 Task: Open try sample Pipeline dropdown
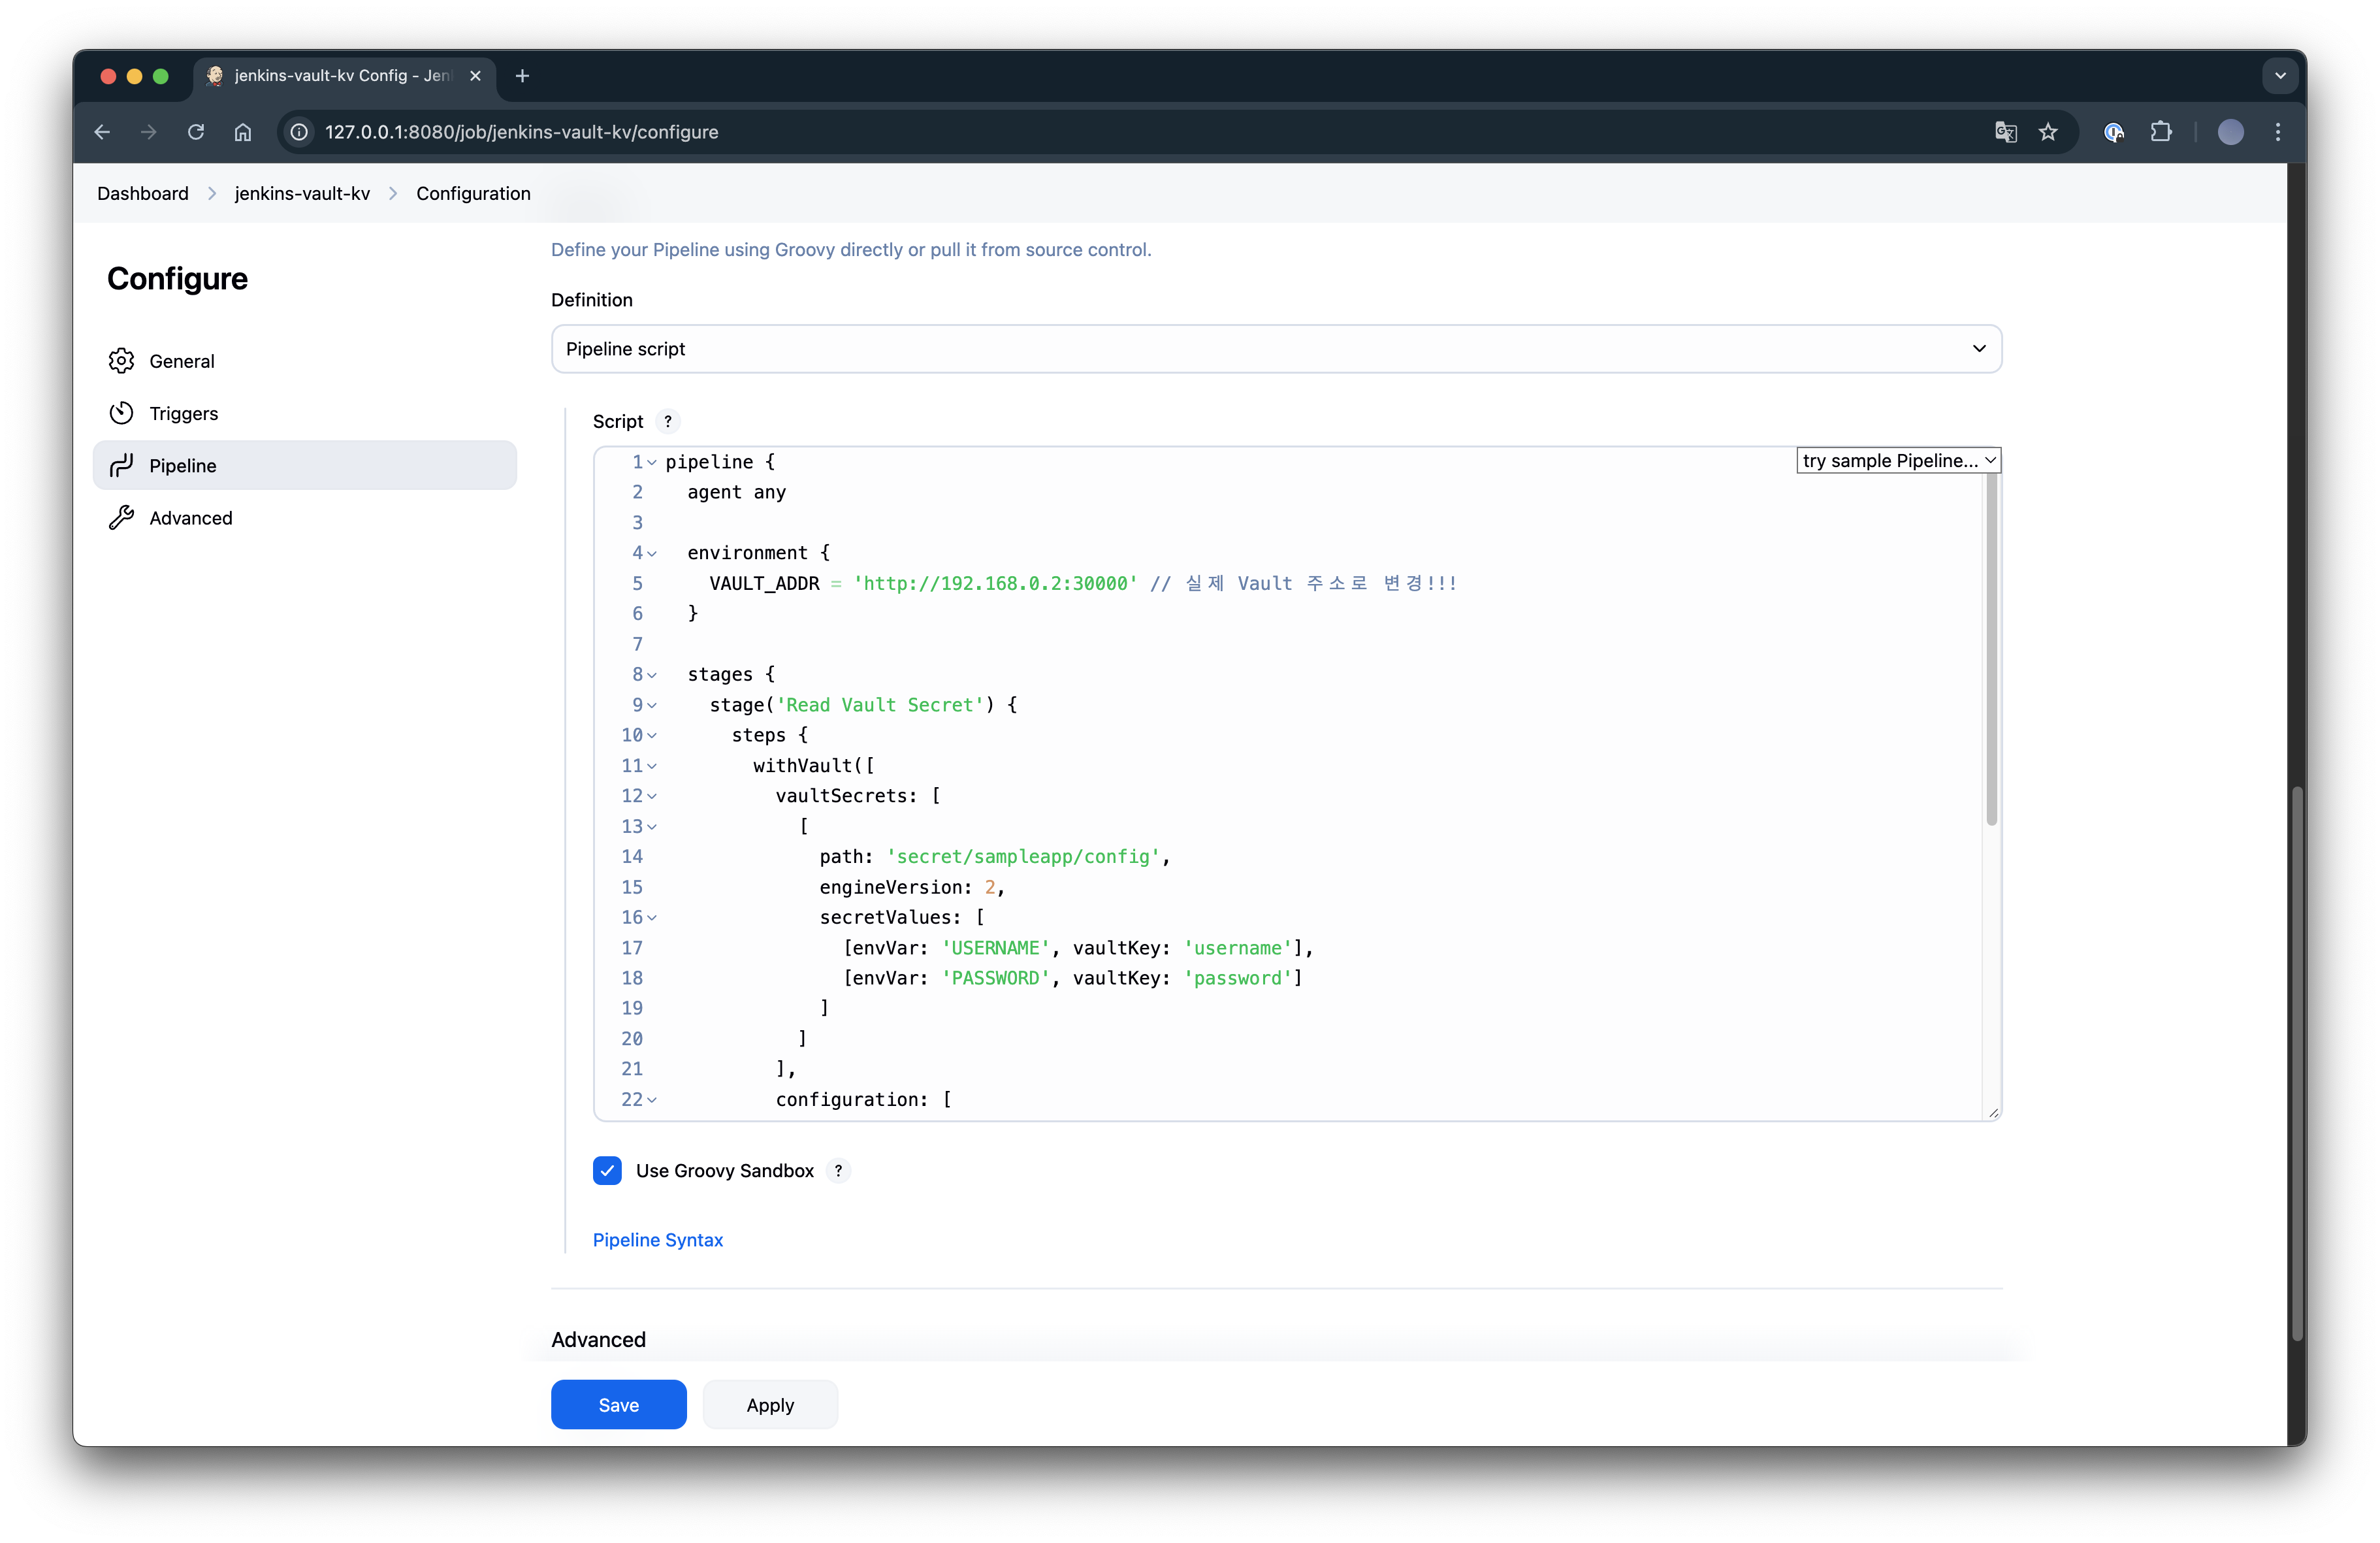click(1898, 460)
